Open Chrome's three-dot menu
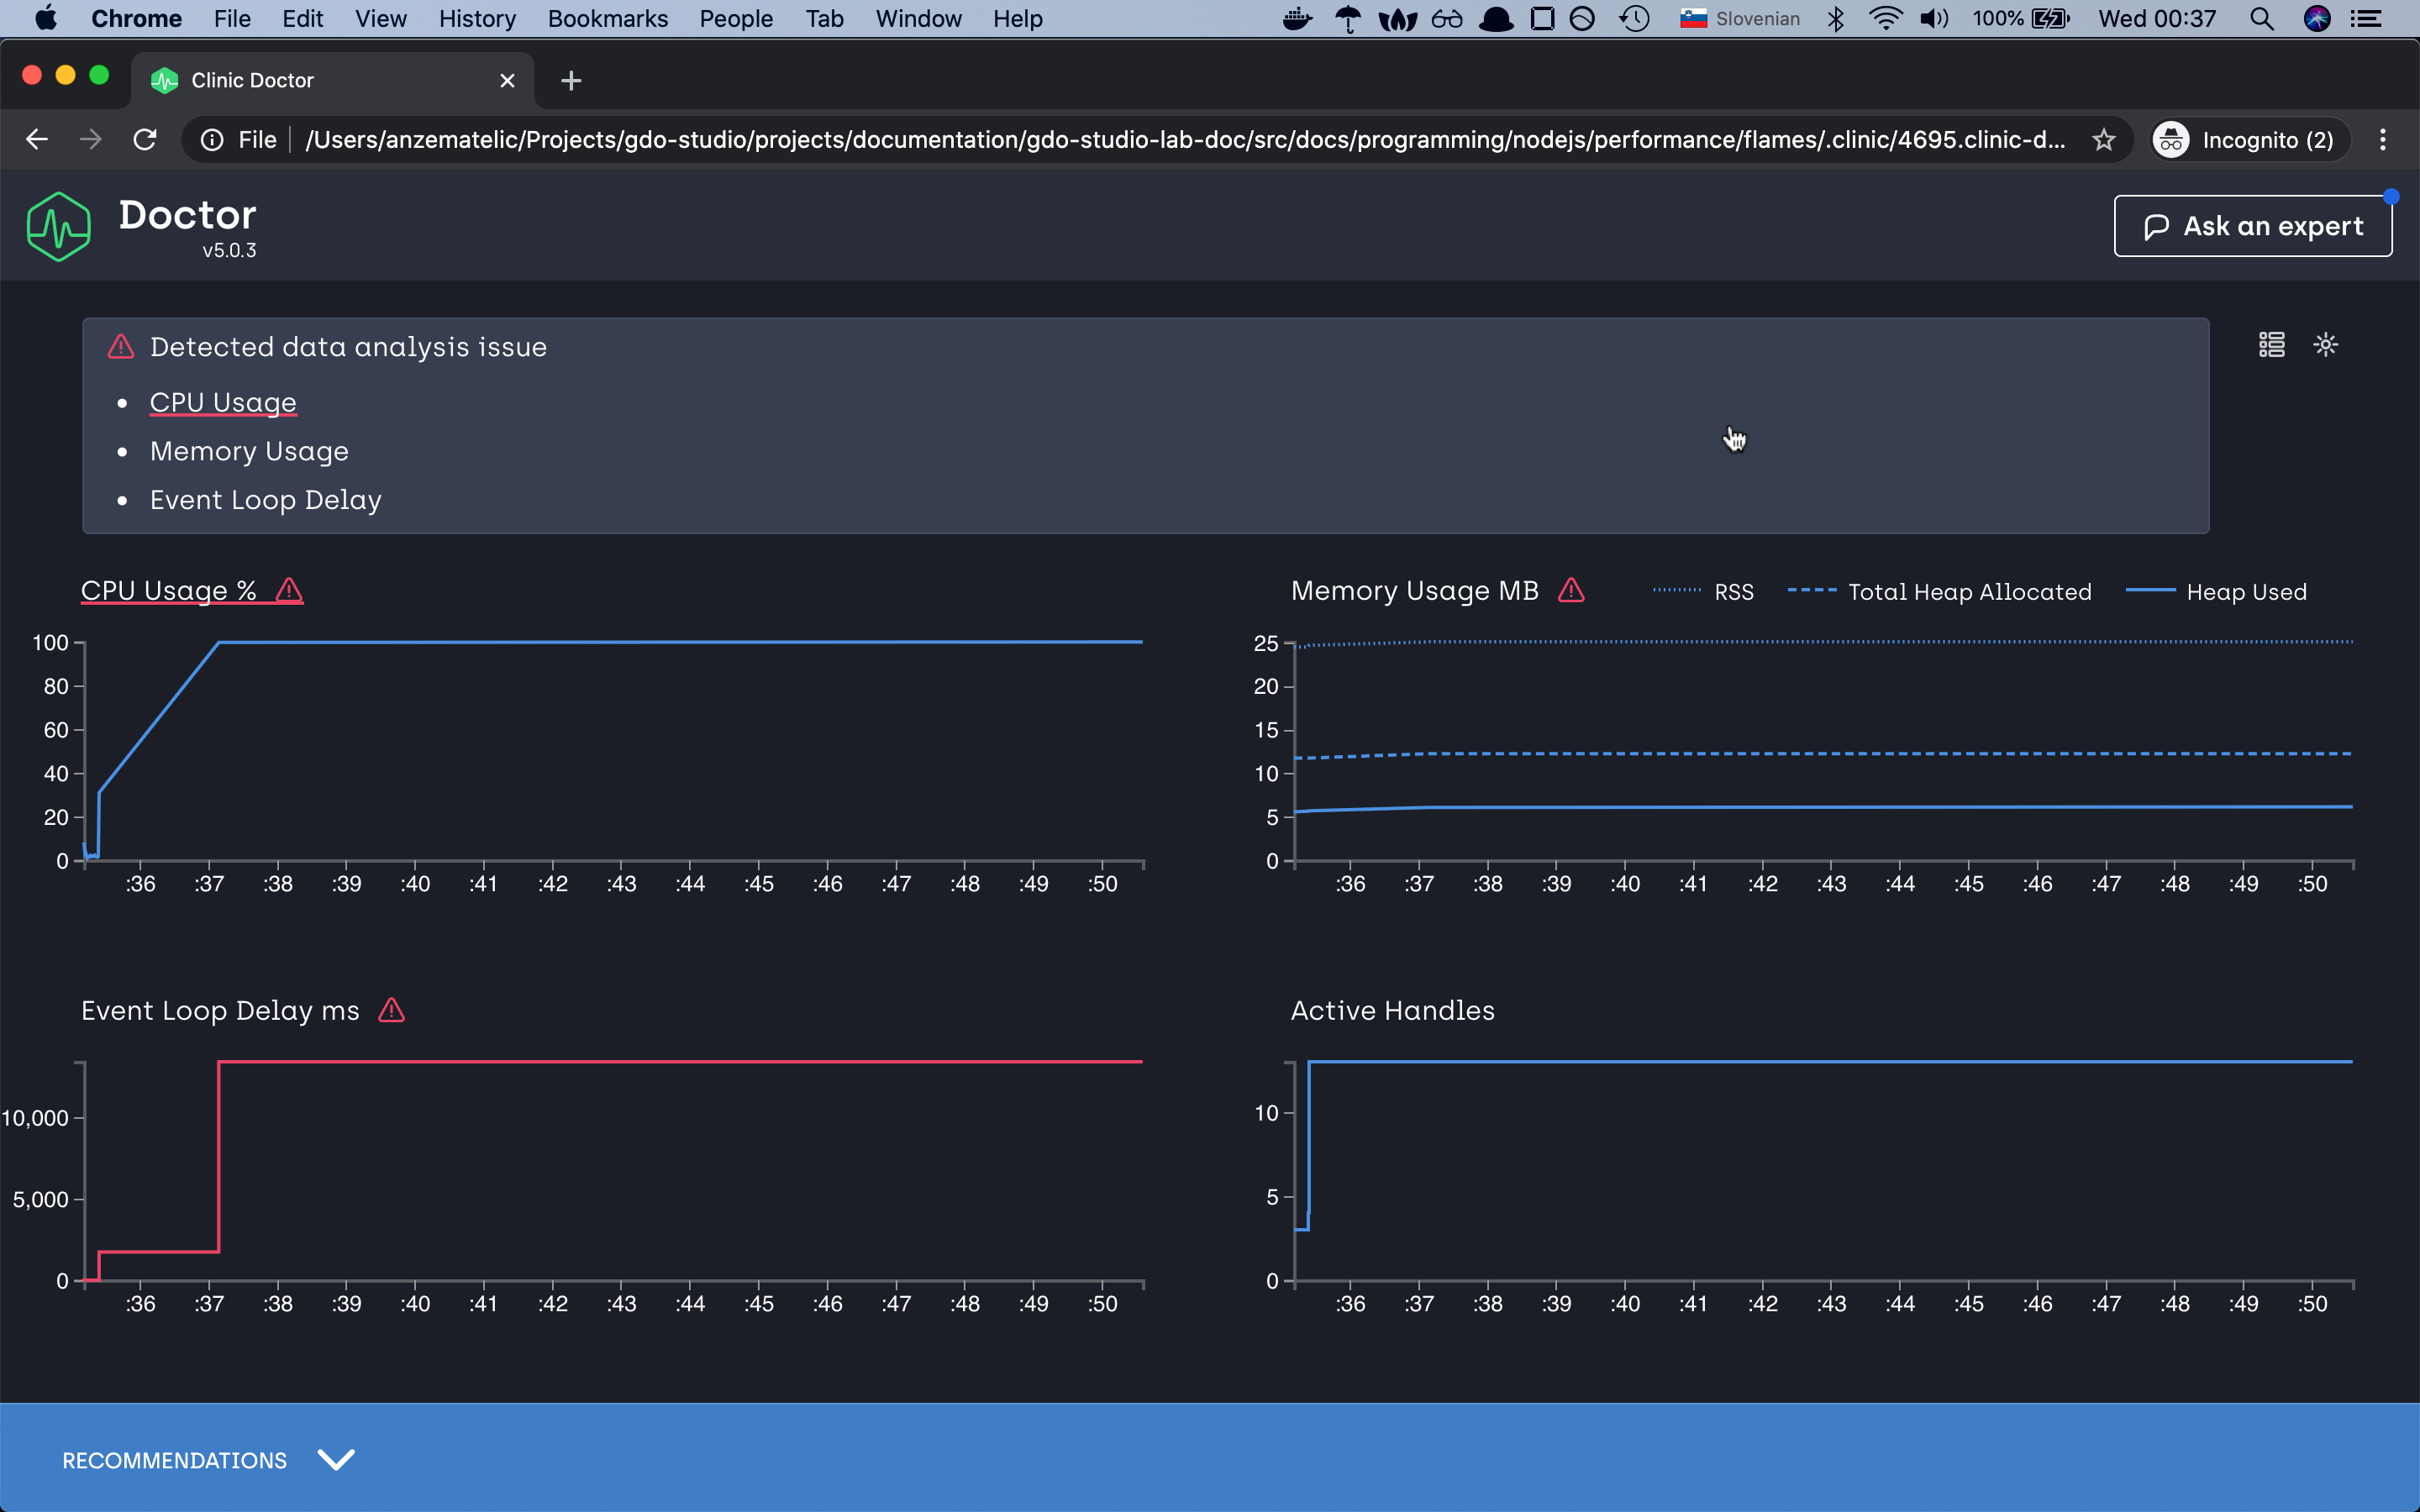2420x1512 pixels. pyautogui.click(x=2382, y=140)
